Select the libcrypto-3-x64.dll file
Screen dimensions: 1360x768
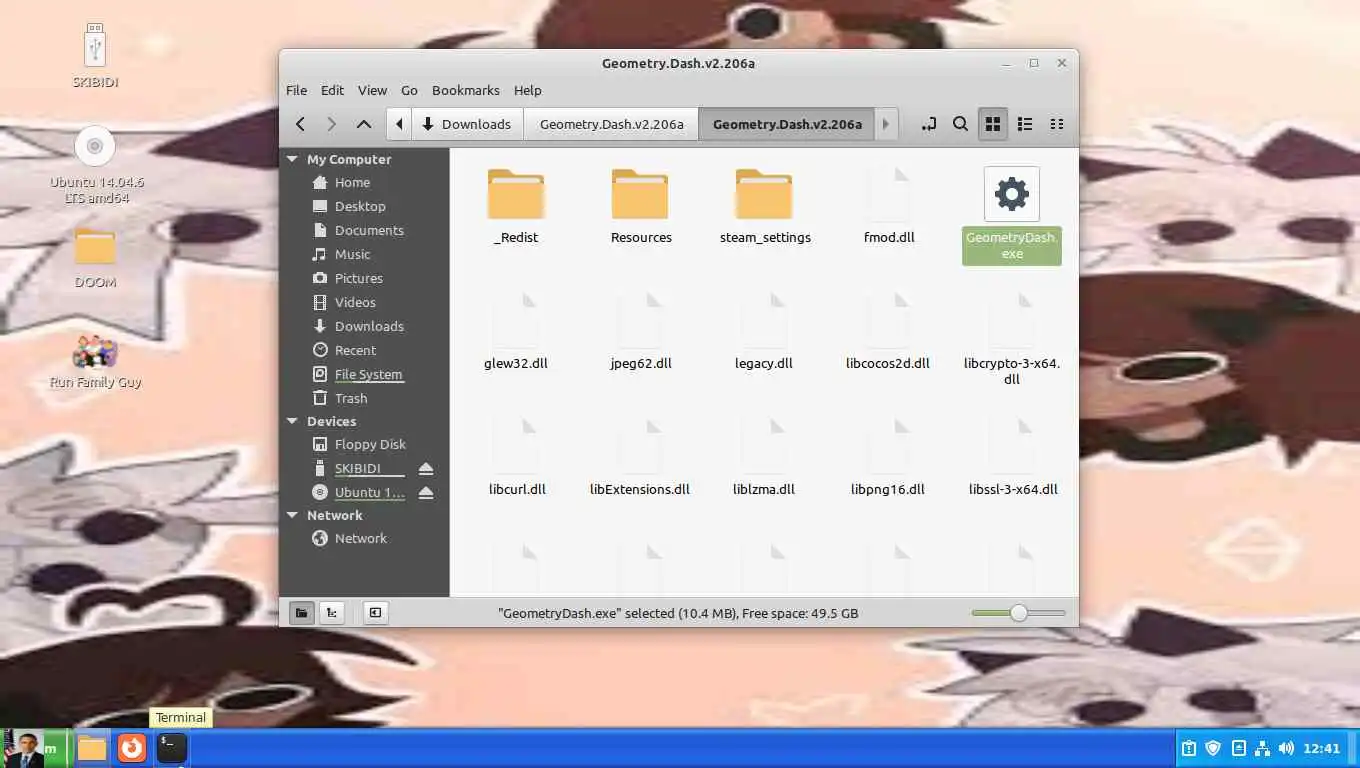1012,340
